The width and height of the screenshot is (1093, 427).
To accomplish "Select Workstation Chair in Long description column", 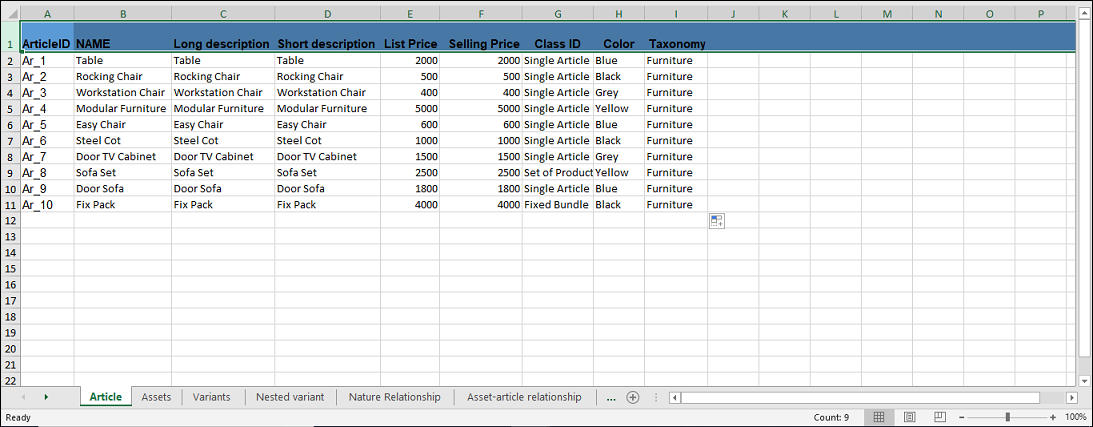I will coord(223,93).
